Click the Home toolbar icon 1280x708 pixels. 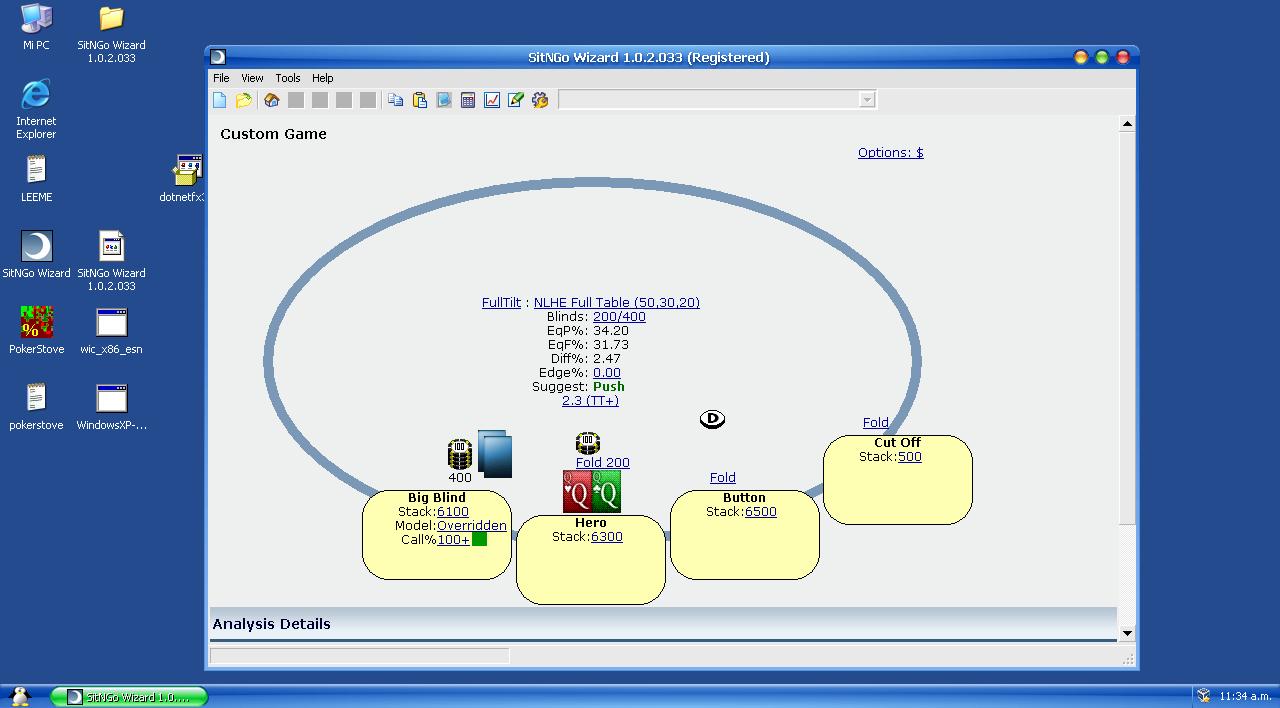(x=271, y=100)
